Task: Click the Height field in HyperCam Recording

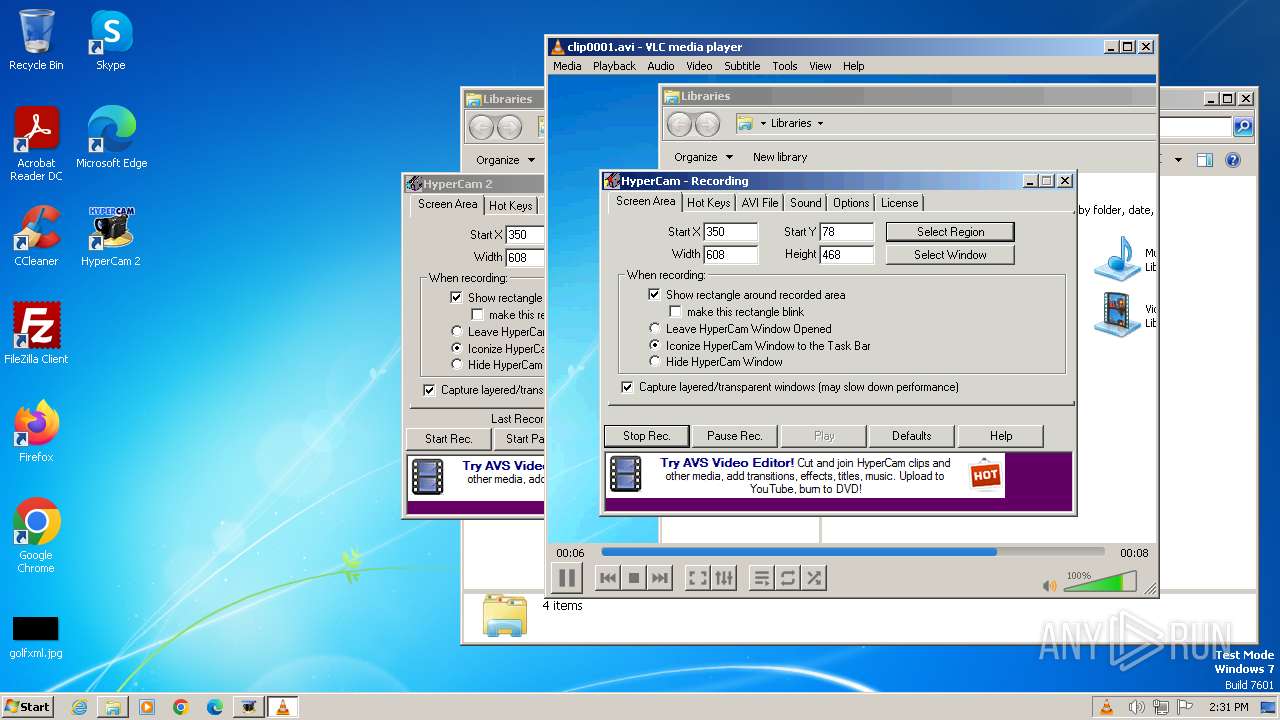Action: click(x=846, y=255)
